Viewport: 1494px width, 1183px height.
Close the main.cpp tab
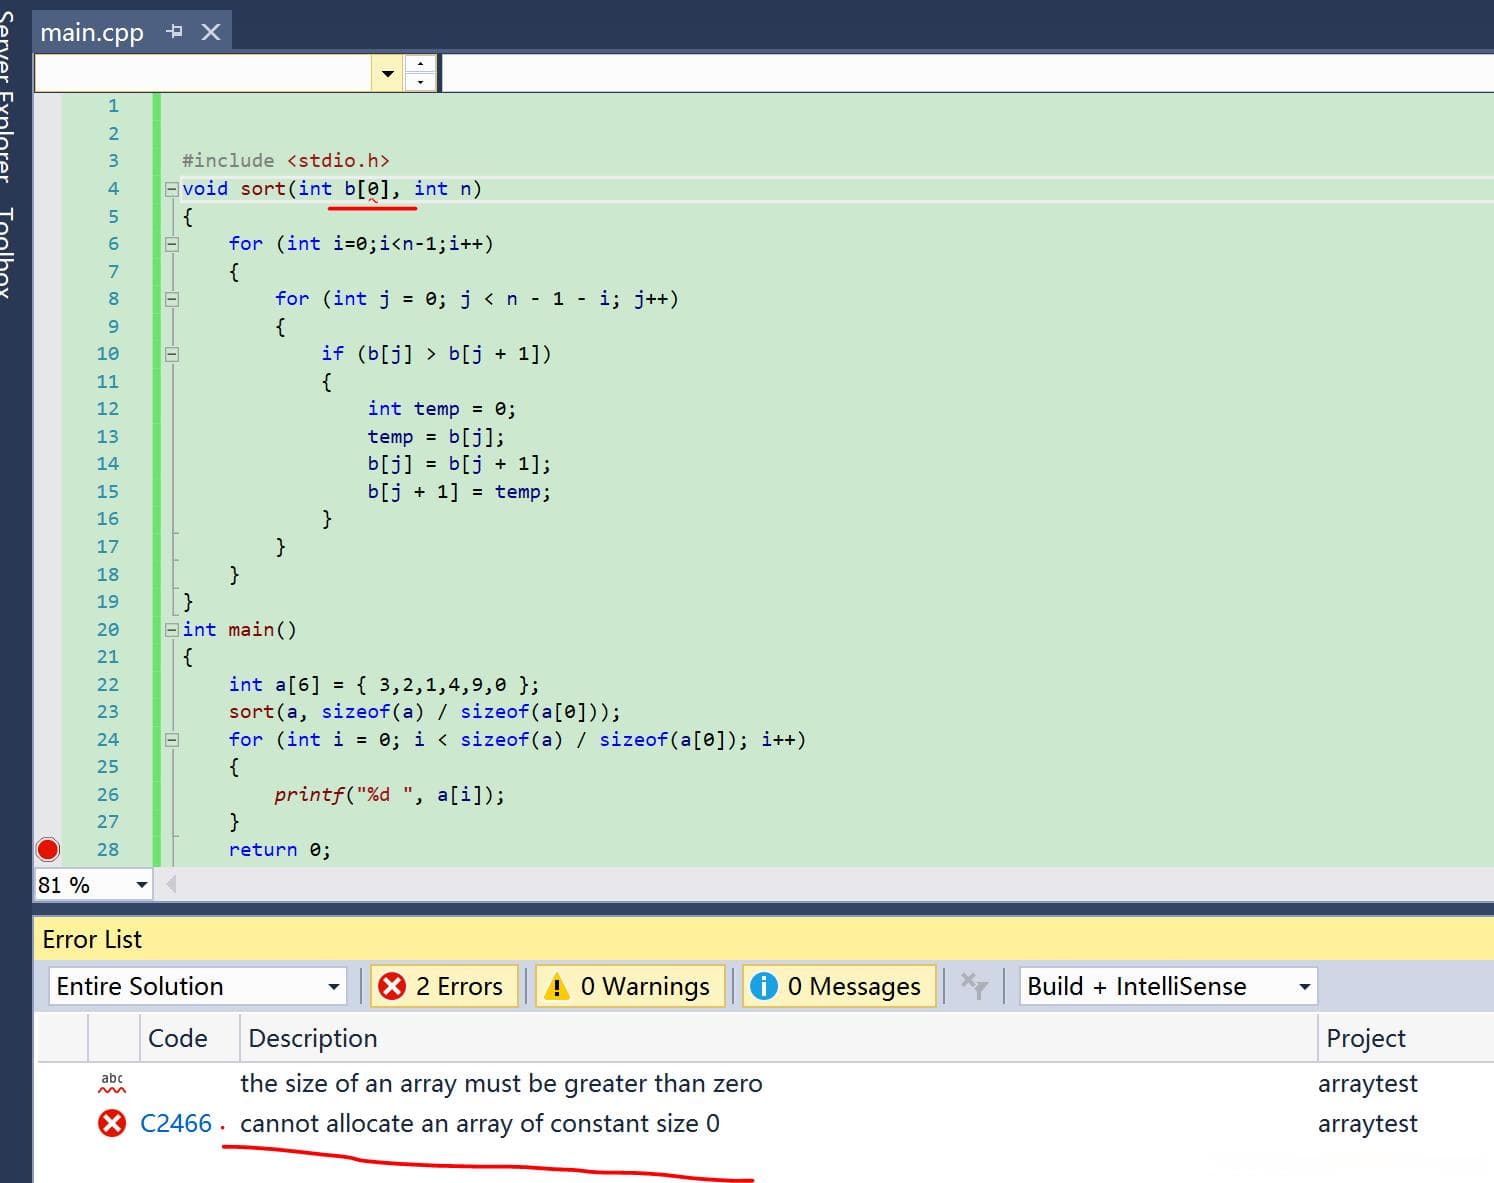[x=211, y=32]
